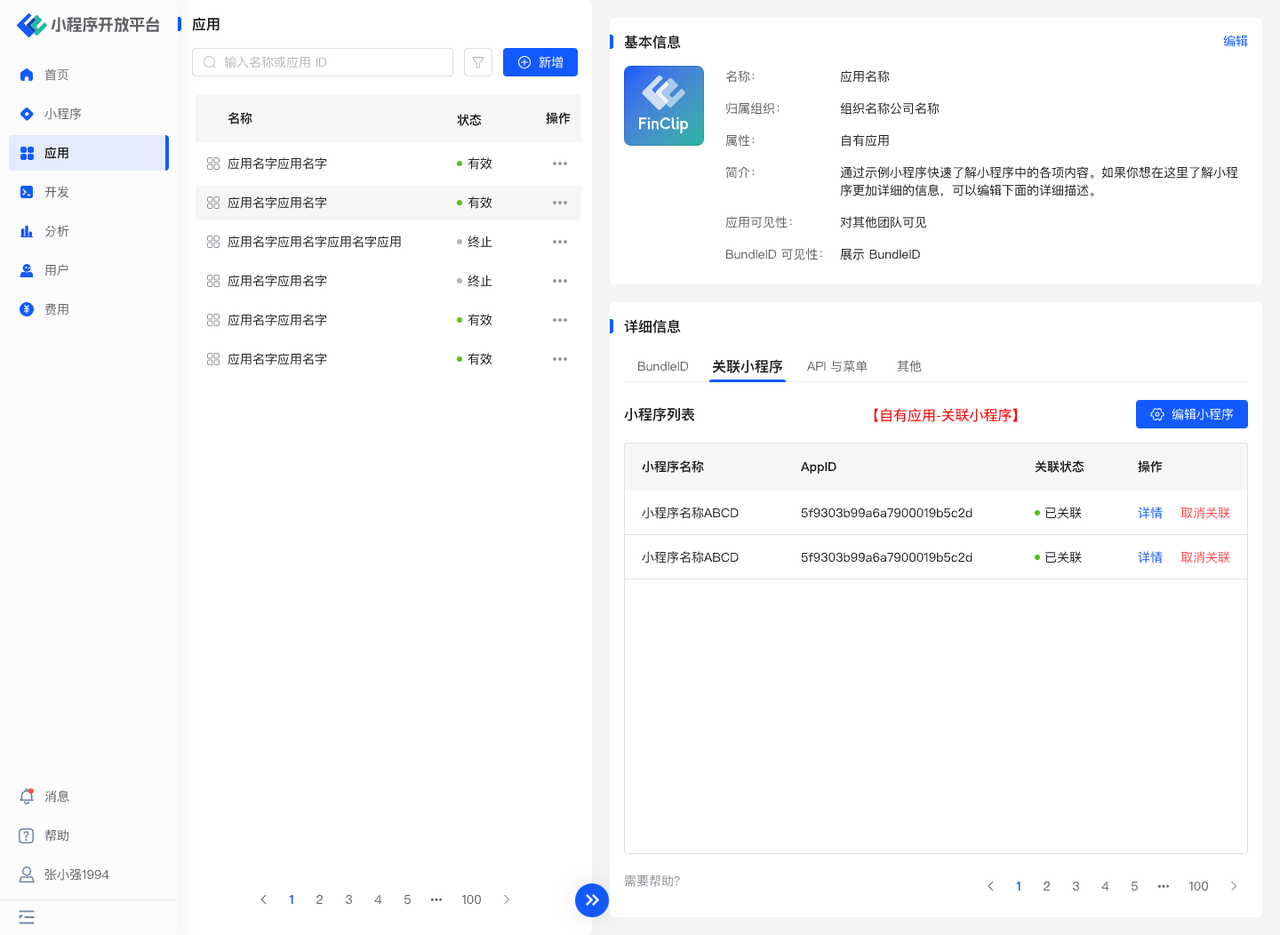
Task: Open the more options menu for the first app row
Action: tap(560, 163)
